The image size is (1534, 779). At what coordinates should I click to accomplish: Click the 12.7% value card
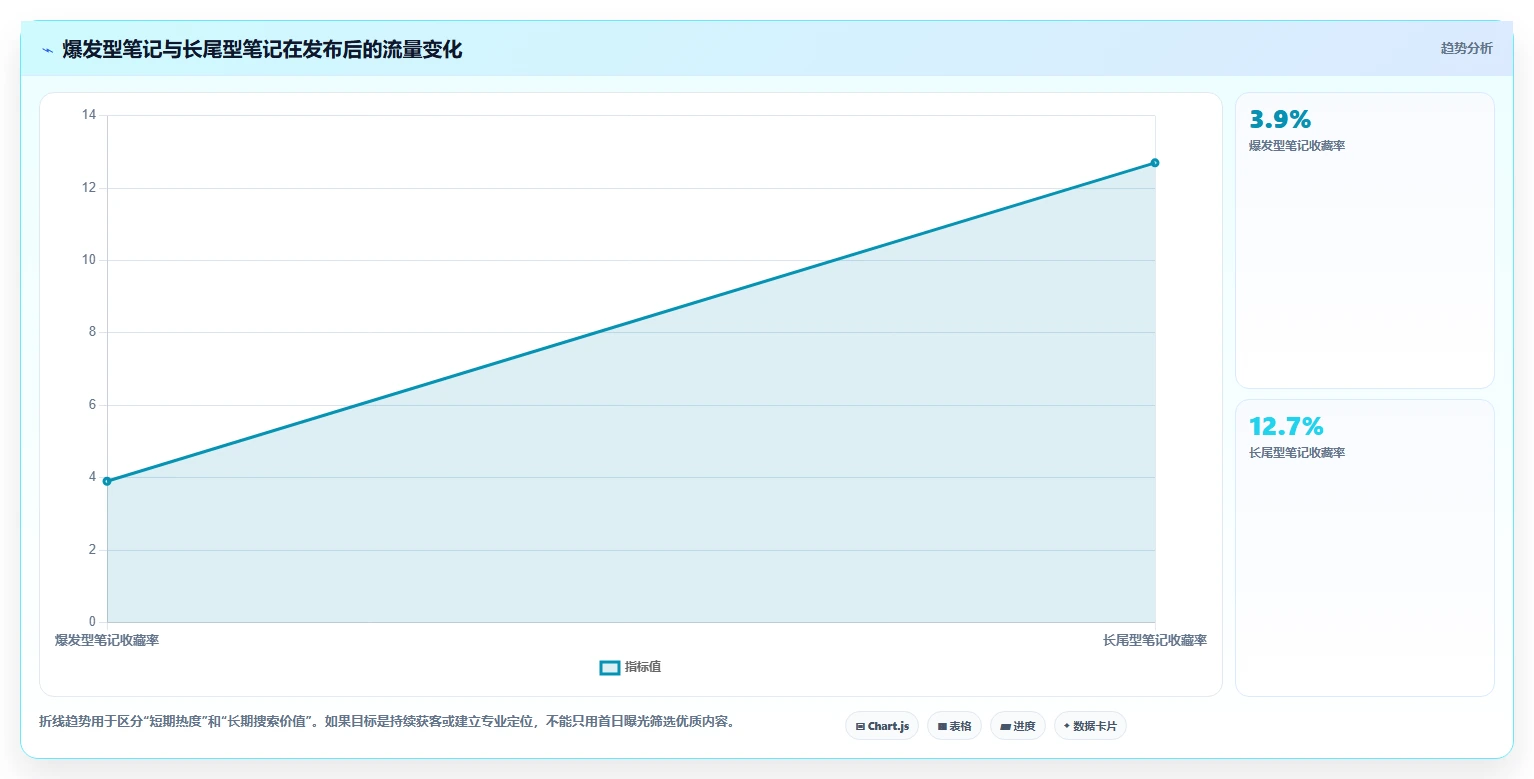pyautogui.click(x=1364, y=548)
